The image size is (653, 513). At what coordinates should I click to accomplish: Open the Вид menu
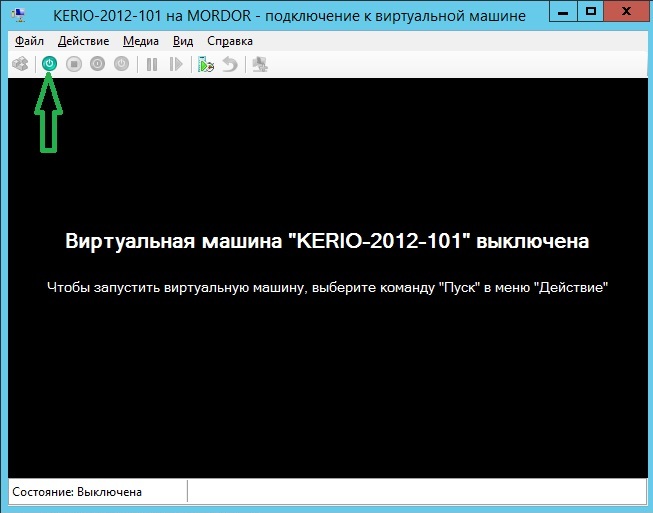183,41
